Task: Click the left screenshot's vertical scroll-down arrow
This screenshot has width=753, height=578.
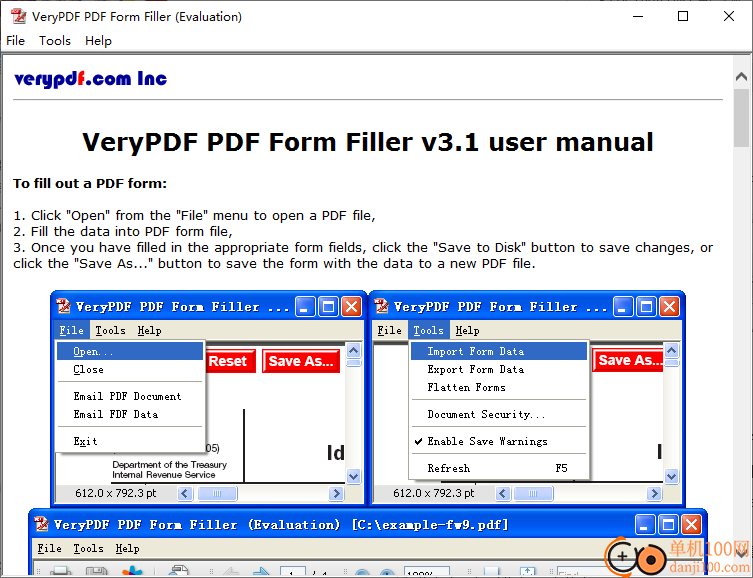Action: [x=353, y=477]
